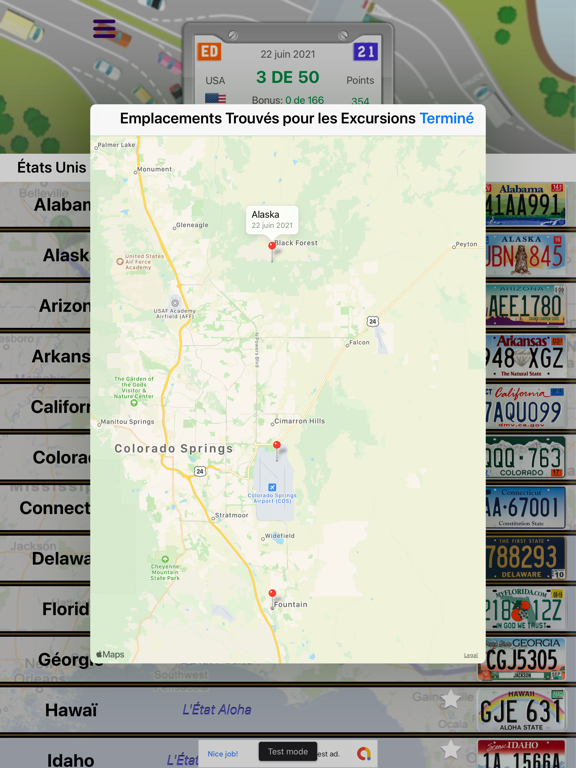The height and width of the screenshot is (768, 576).
Task: Tap the ad logo icon in banner
Action: [x=364, y=753]
